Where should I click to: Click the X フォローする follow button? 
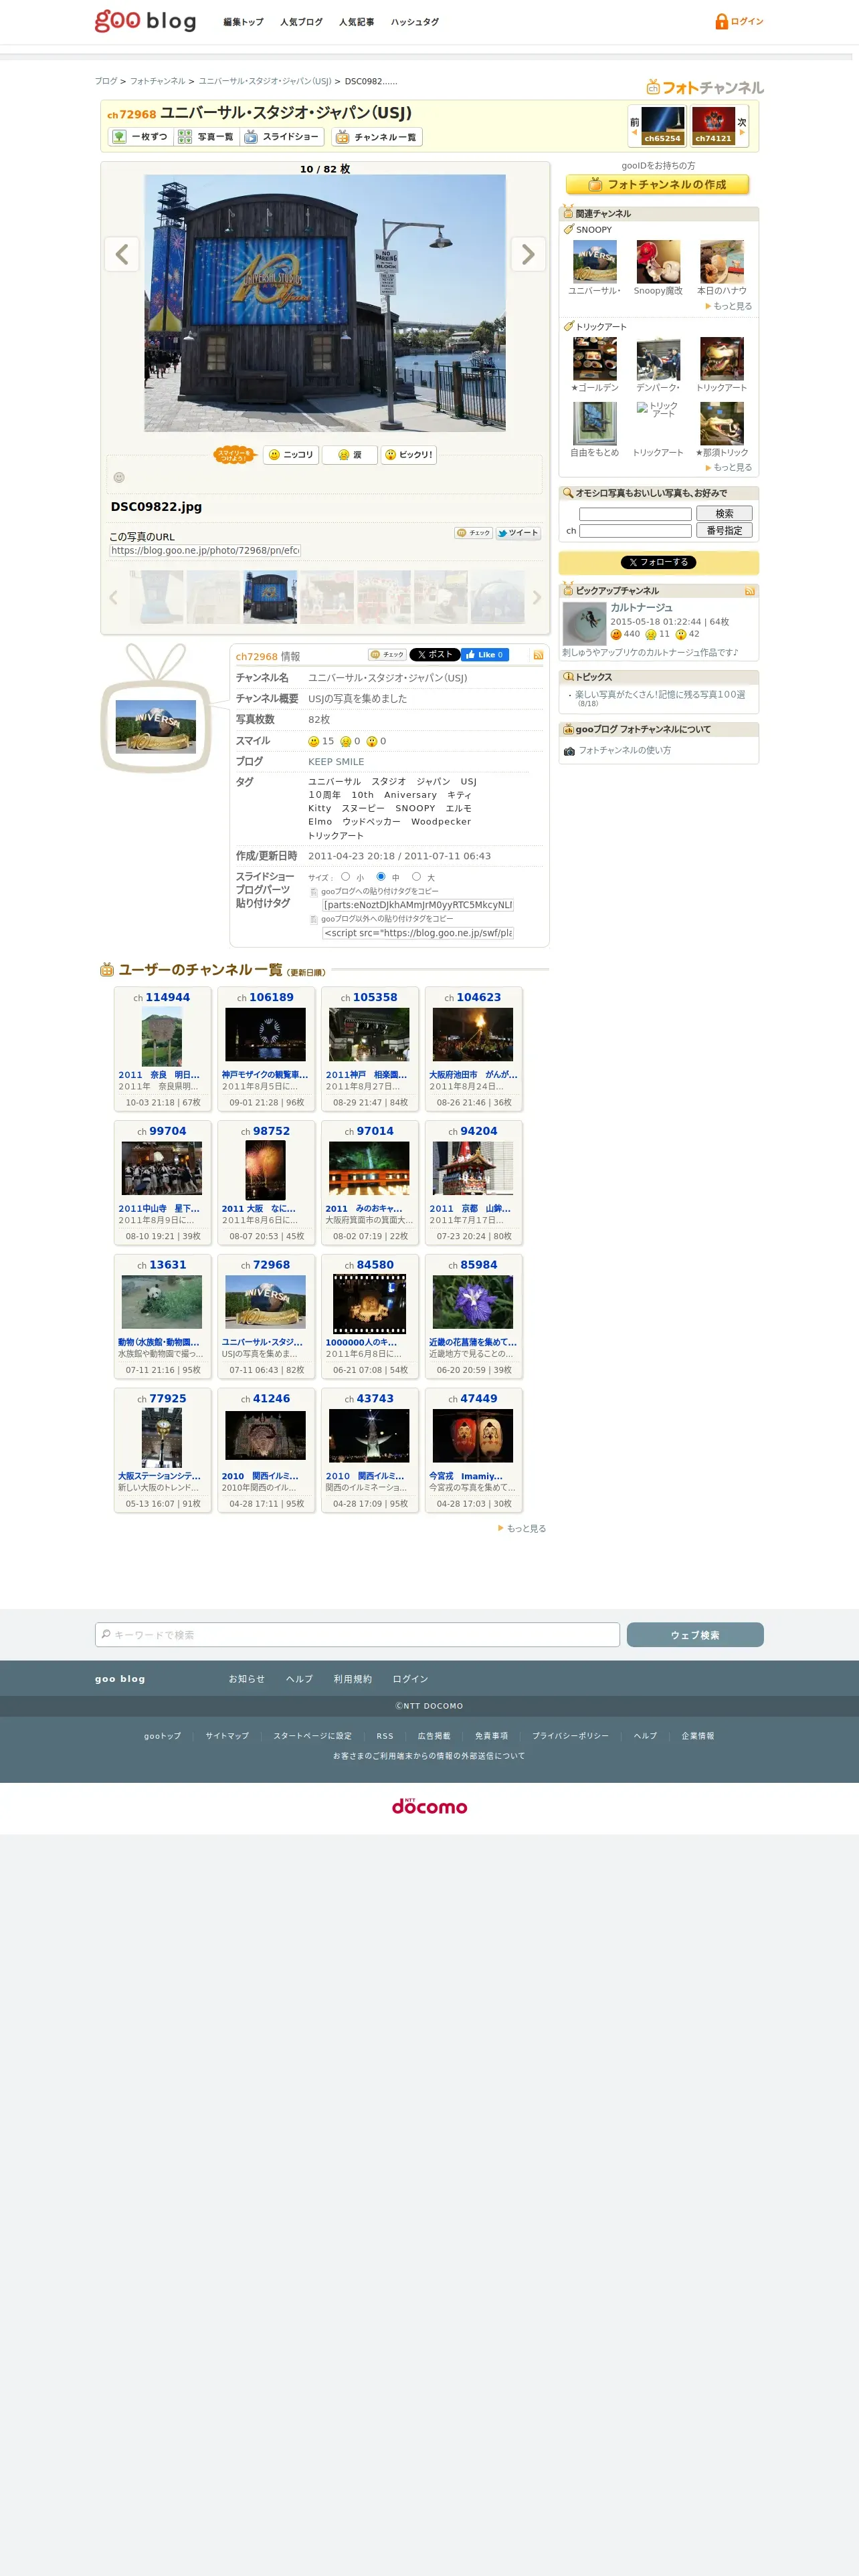pyautogui.click(x=658, y=563)
